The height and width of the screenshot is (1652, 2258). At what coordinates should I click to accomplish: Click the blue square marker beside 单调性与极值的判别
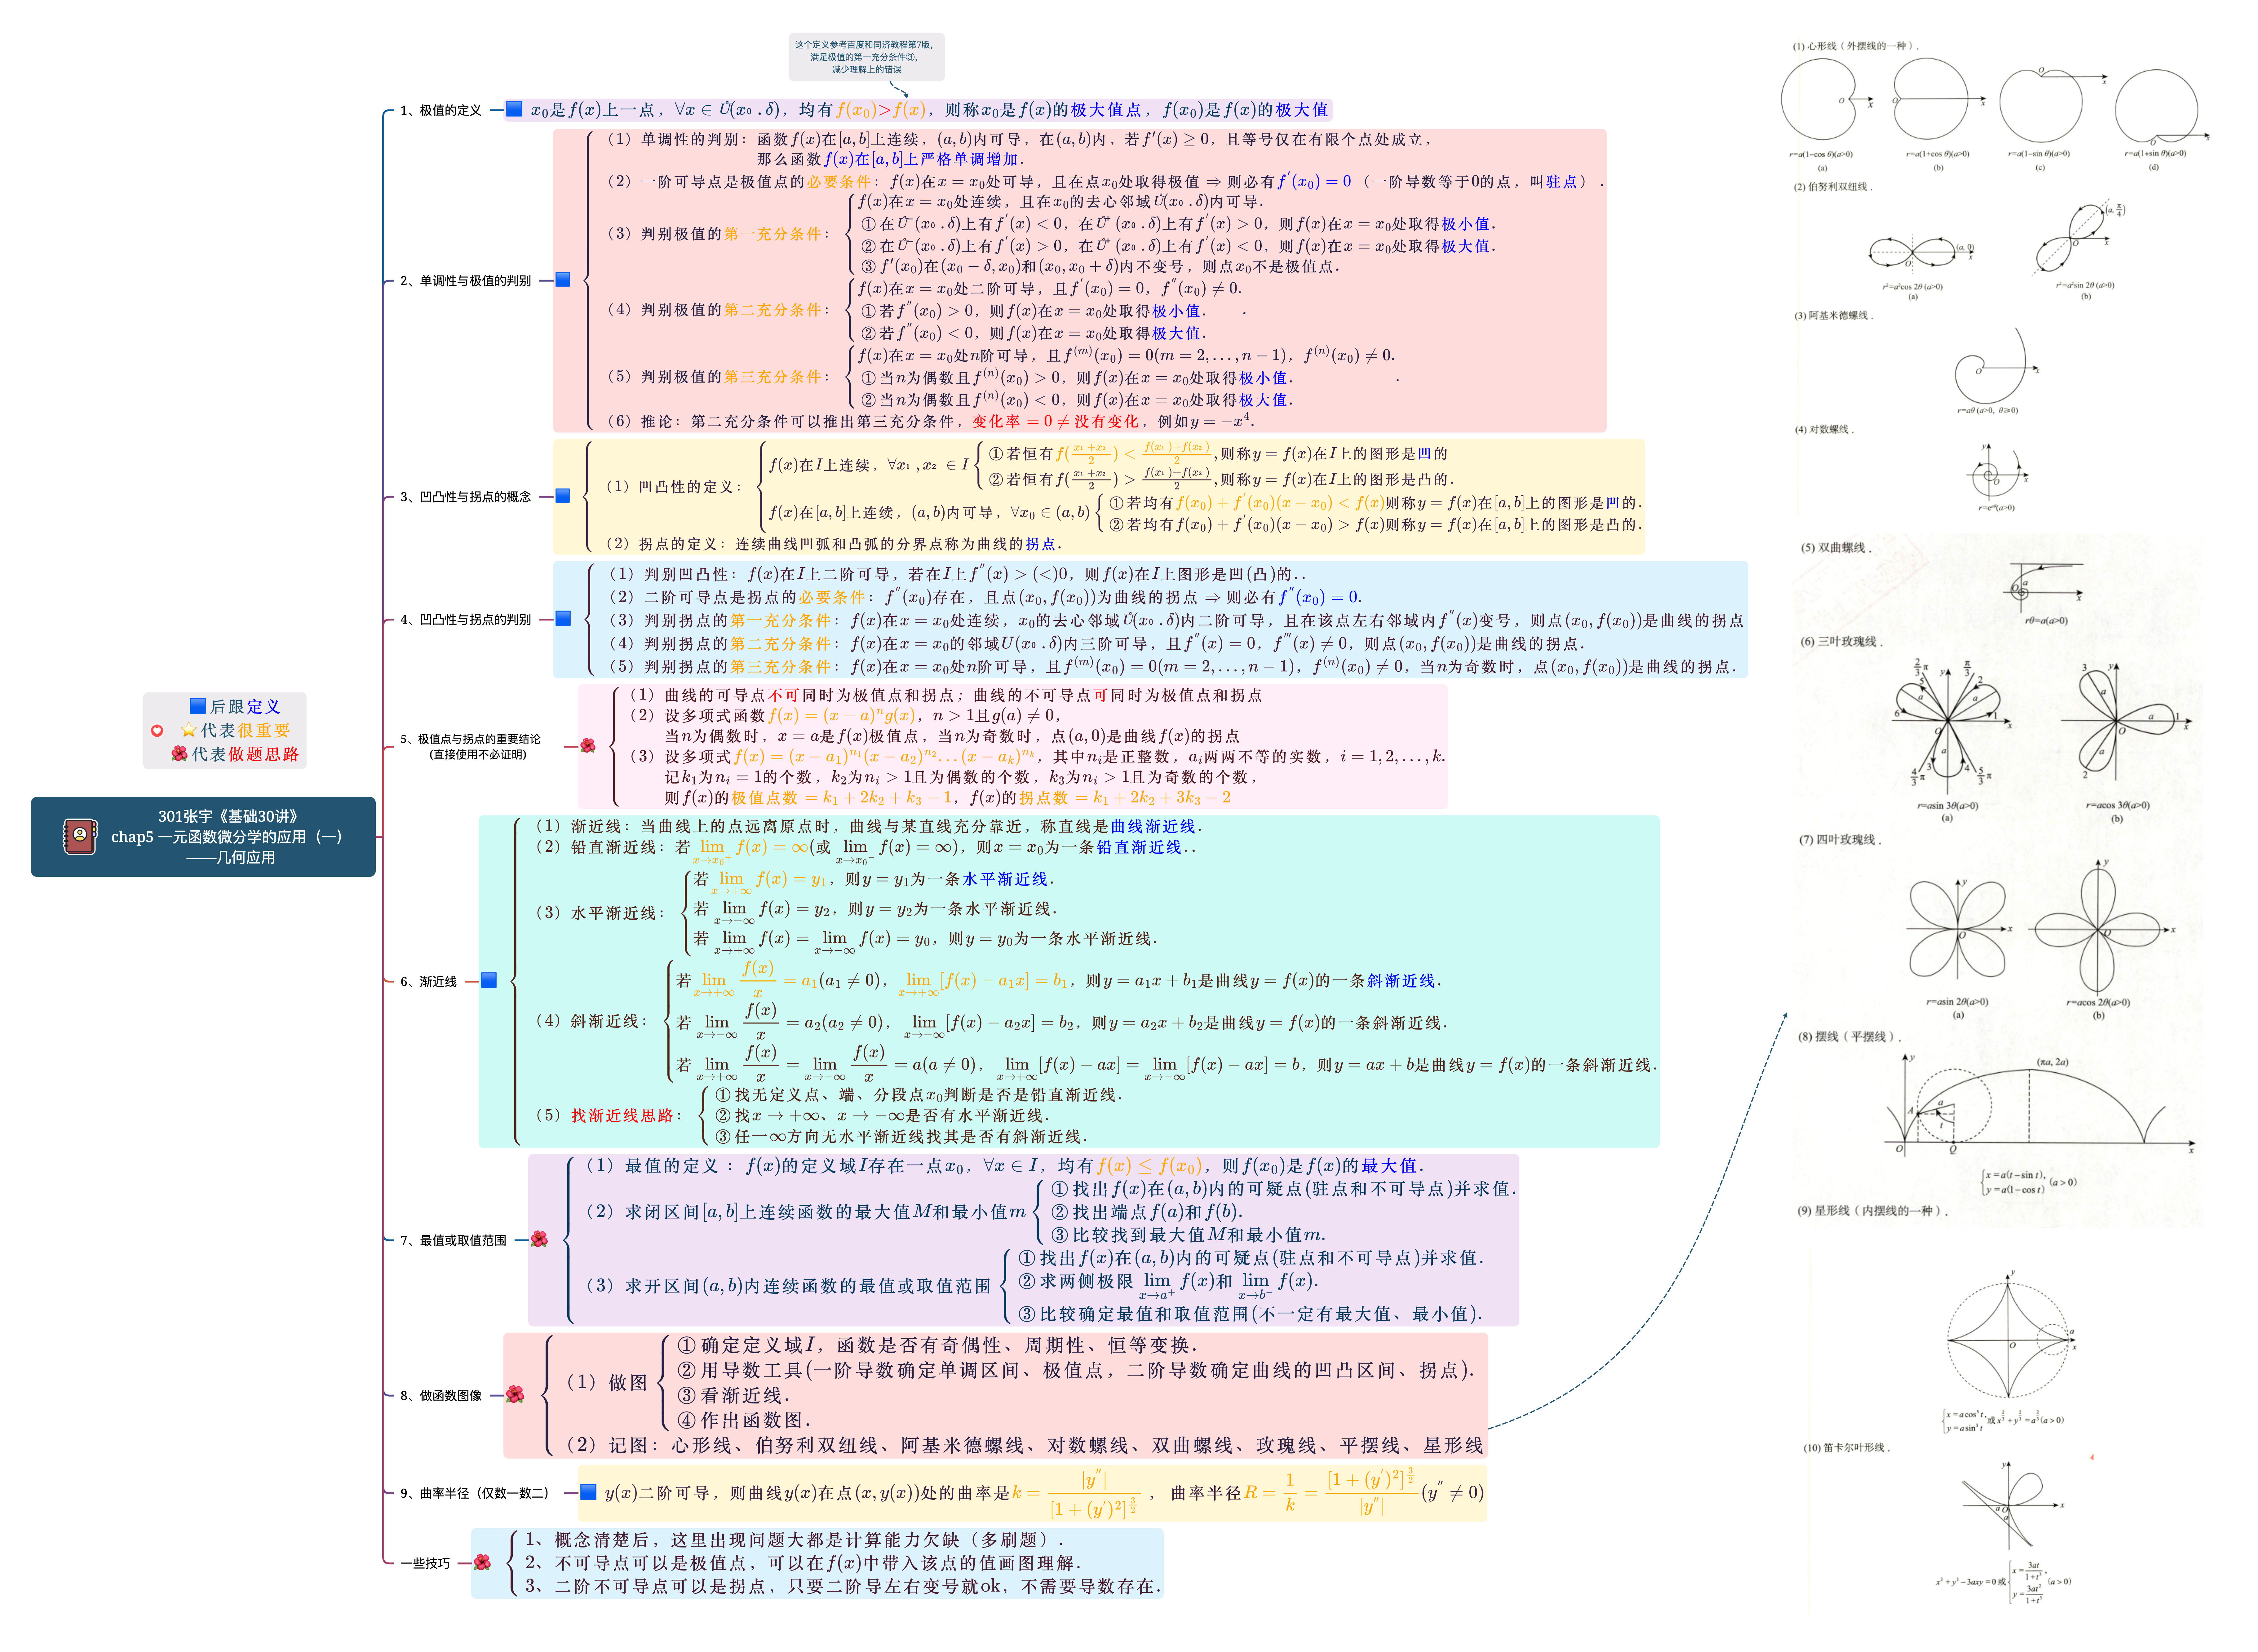[x=563, y=280]
